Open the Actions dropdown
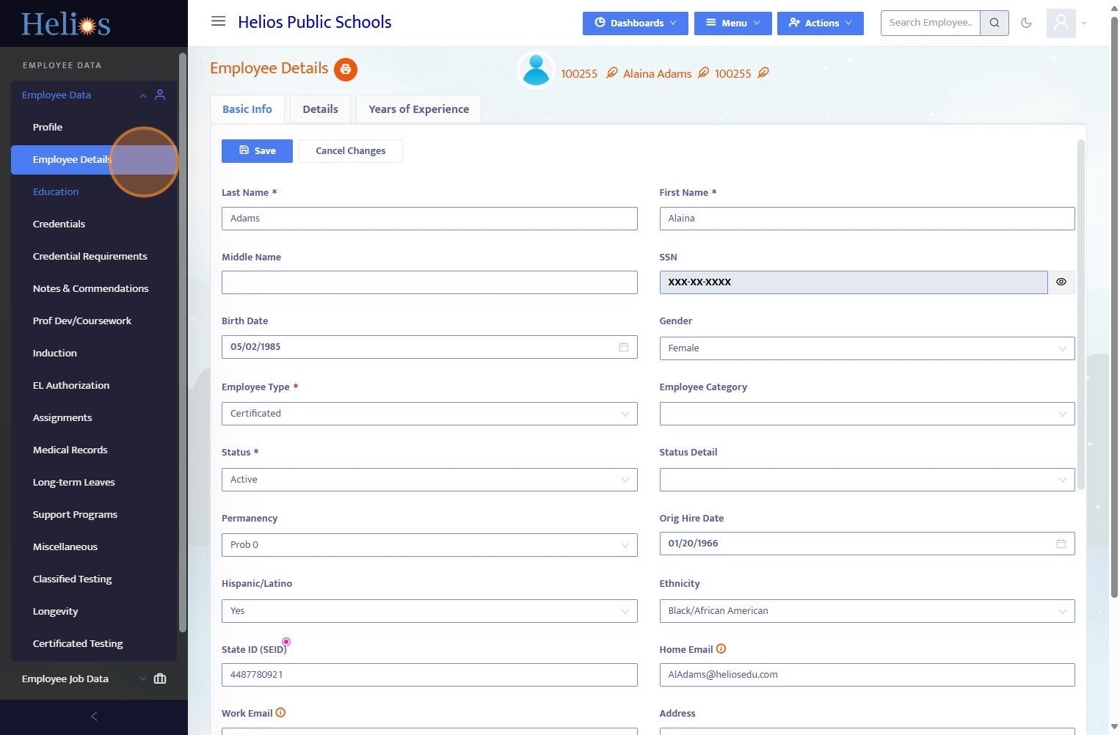 point(820,23)
